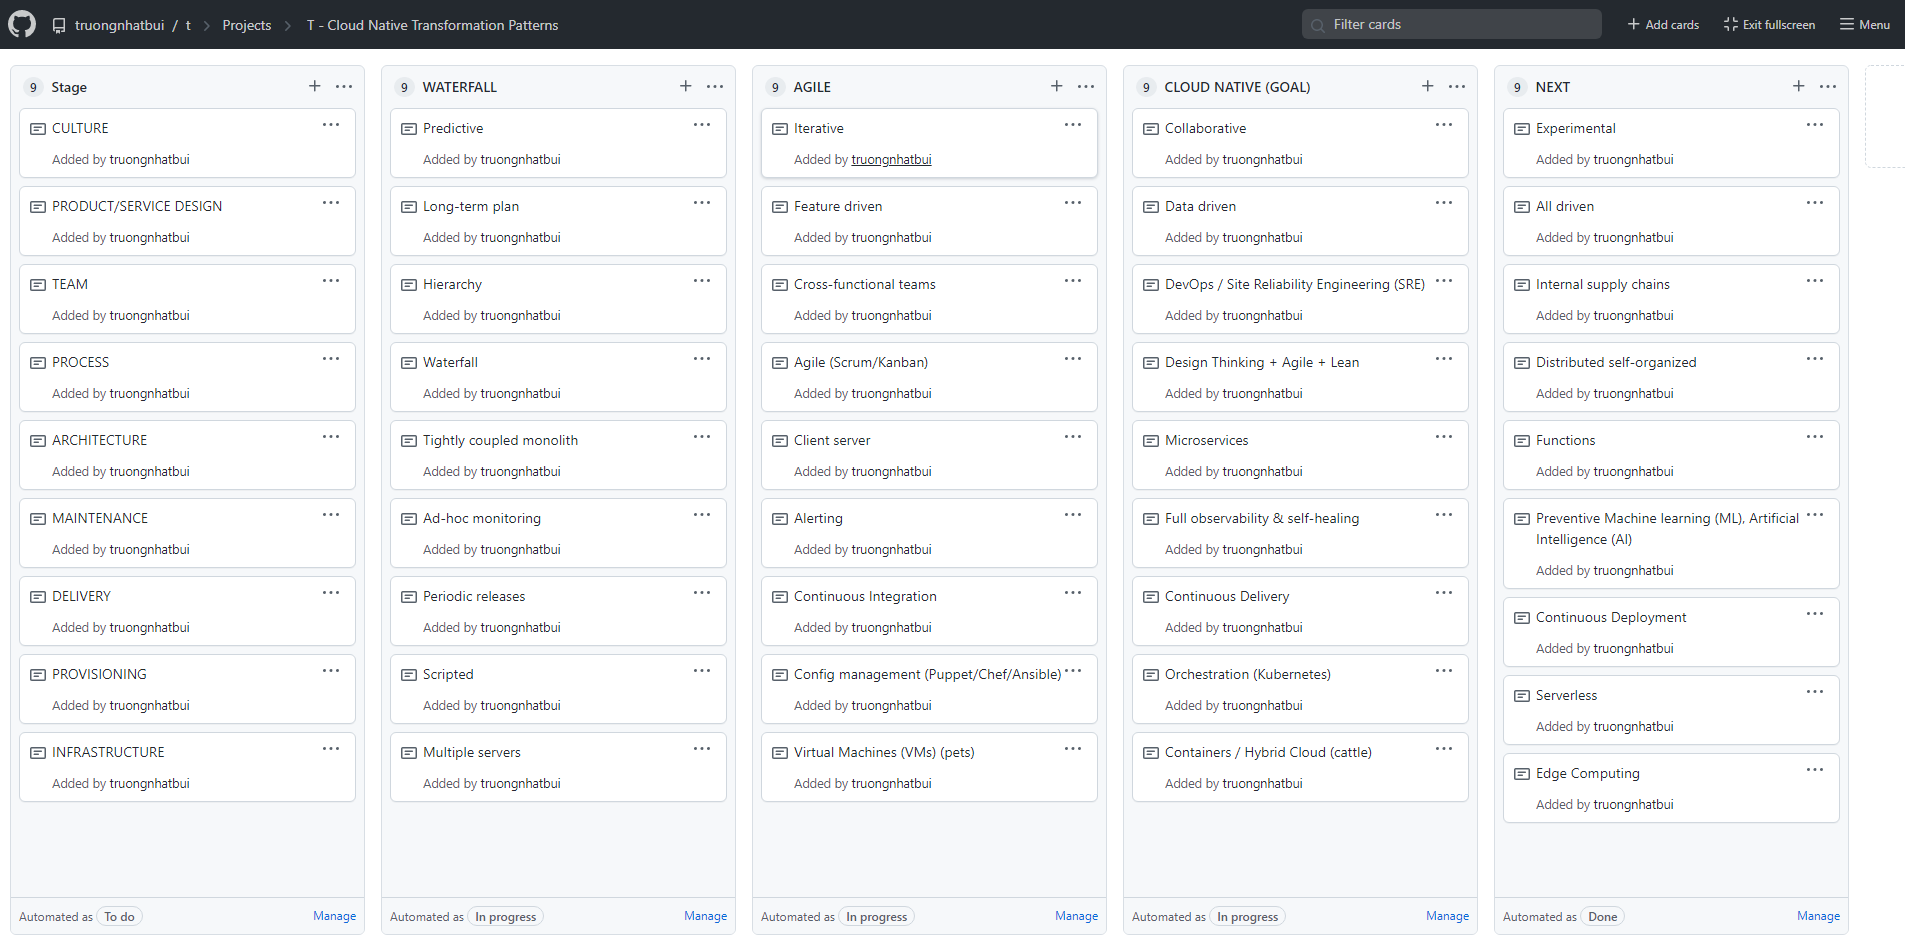Screen dimensions: 1905x949
Task: Click truongnhatbui link on Iterative card
Action: pyautogui.click(x=891, y=160)
